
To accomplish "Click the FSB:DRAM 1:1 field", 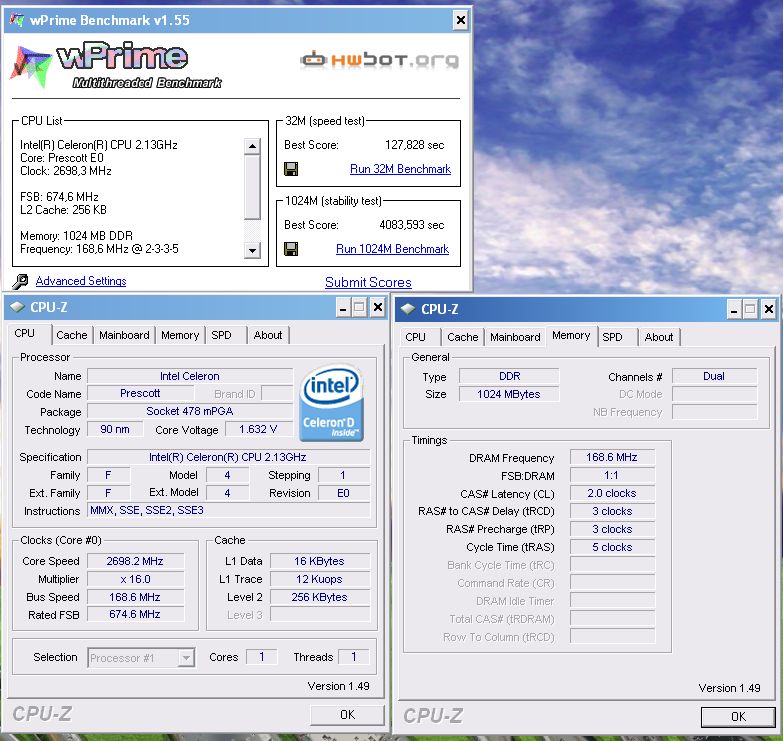I will pos(612,475).
